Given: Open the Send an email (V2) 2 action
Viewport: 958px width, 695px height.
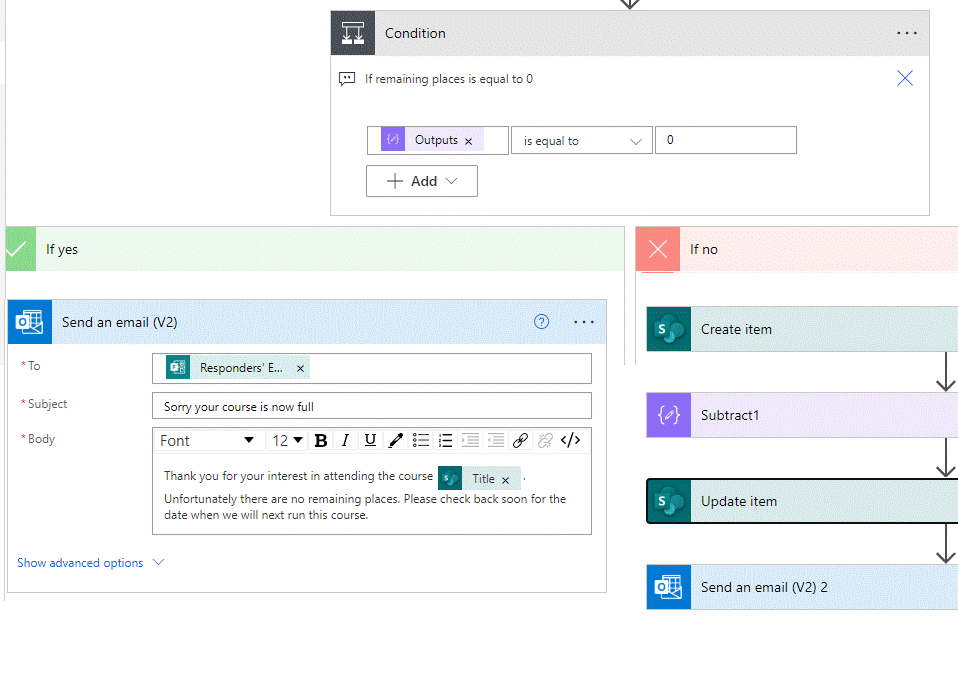Looking at the screenshot, I should coord(802,588).
